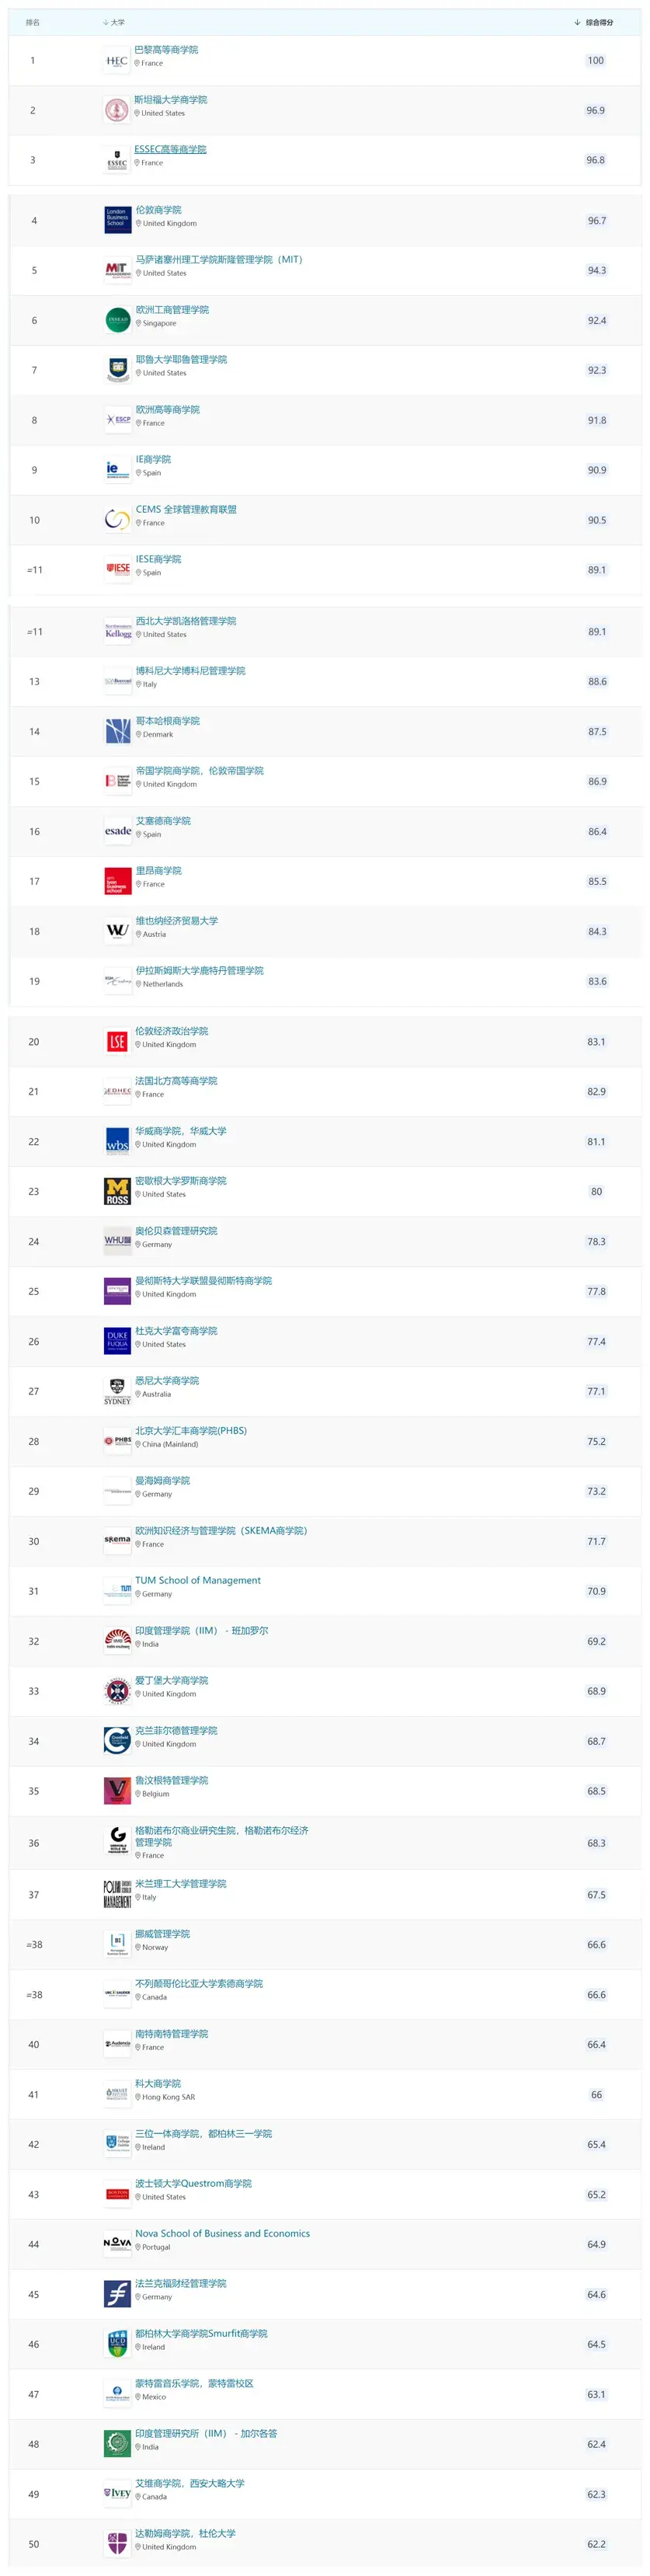
Task: Click the 北京大学汇丰商学院(PHBS) link
Action: 191,1430
